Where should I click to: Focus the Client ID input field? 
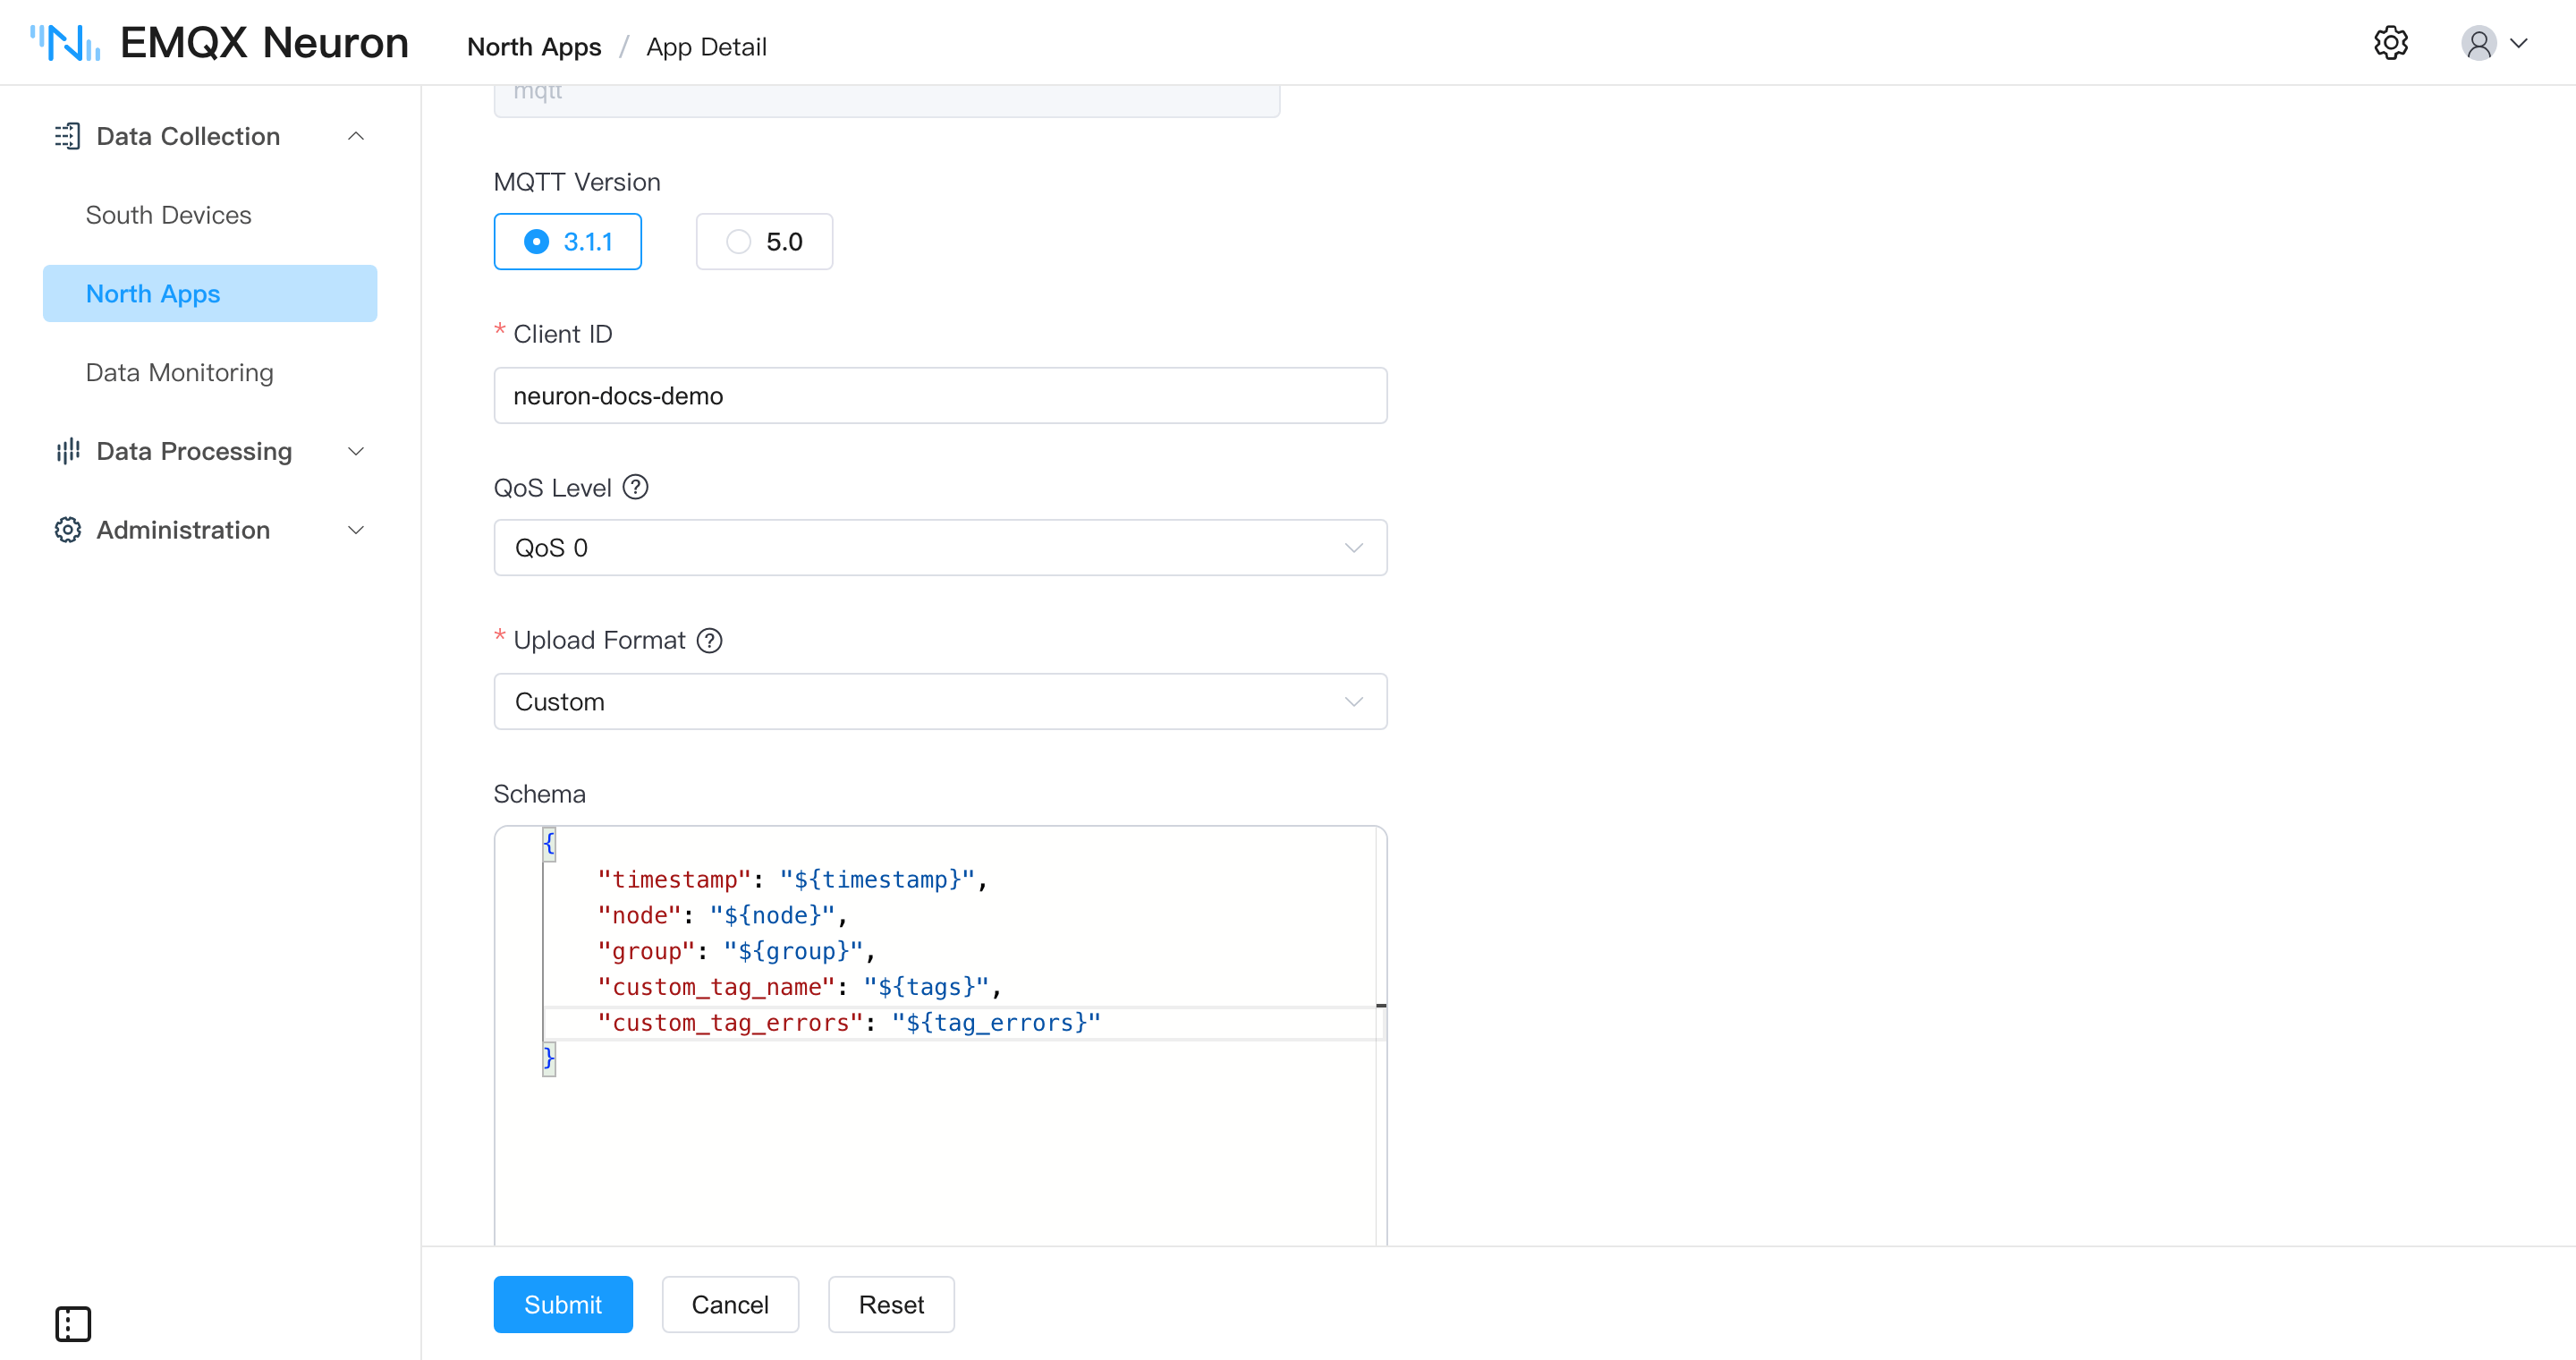(x=940, y=395)
